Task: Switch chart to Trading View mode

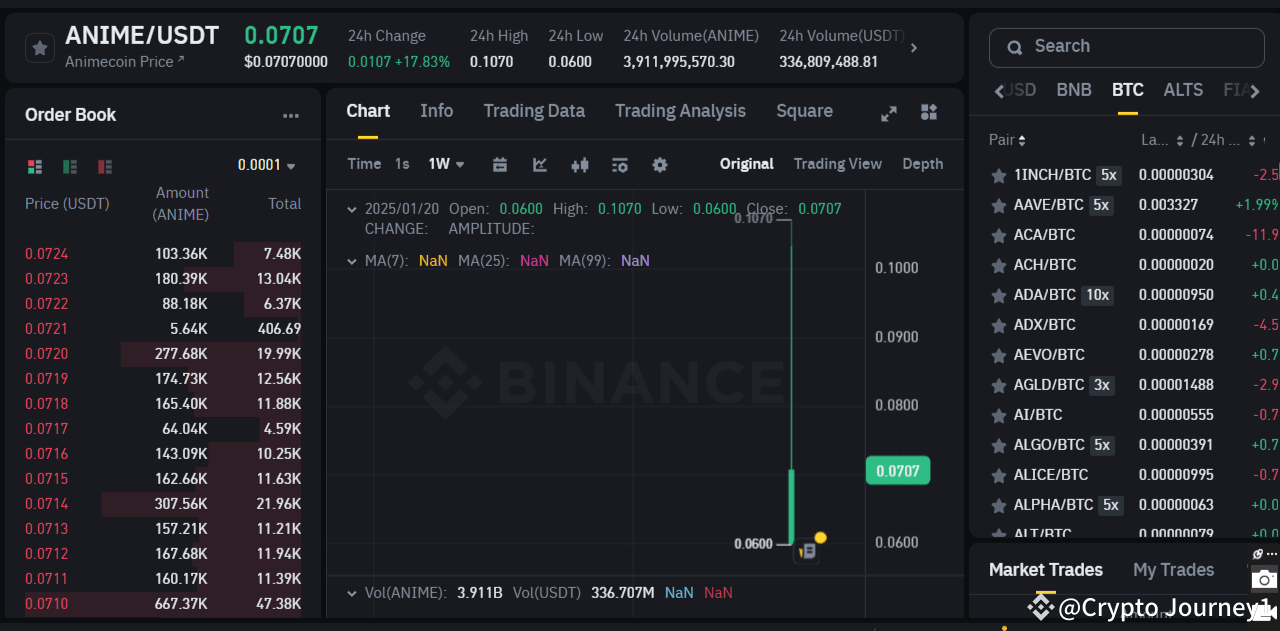Action: point(838,163)
